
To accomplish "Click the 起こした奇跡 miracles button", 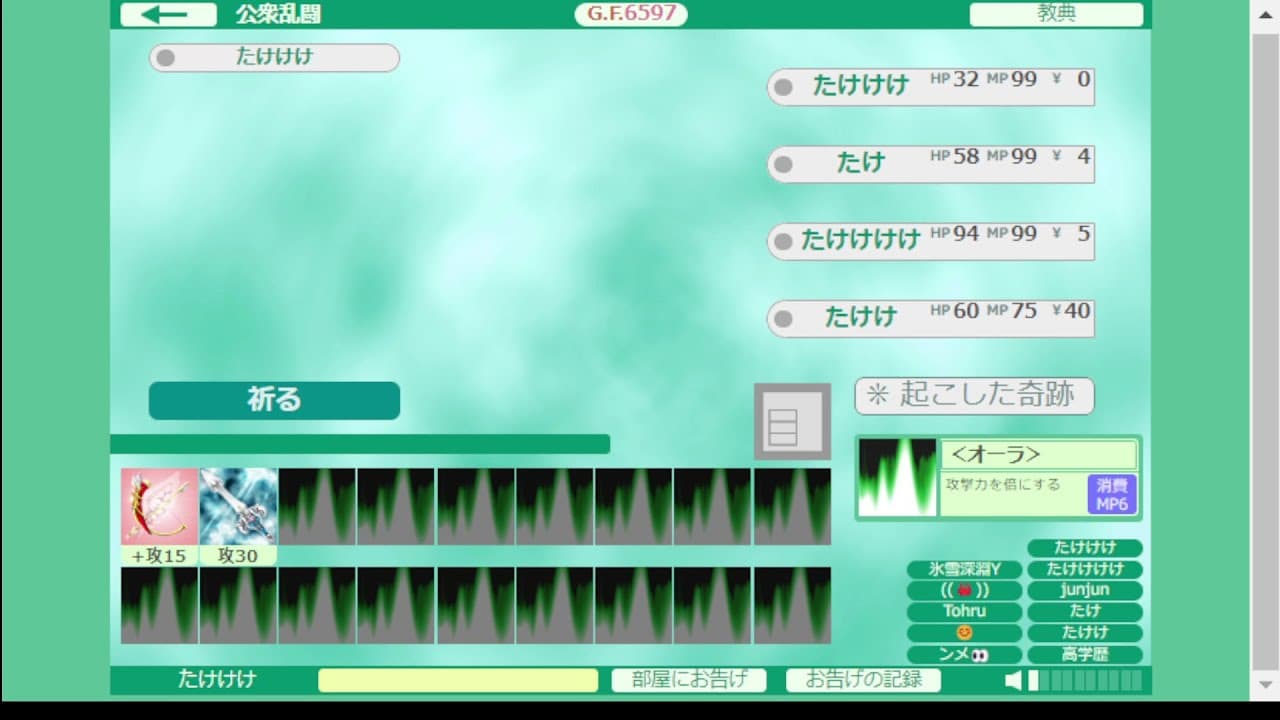I will point(974,395).
